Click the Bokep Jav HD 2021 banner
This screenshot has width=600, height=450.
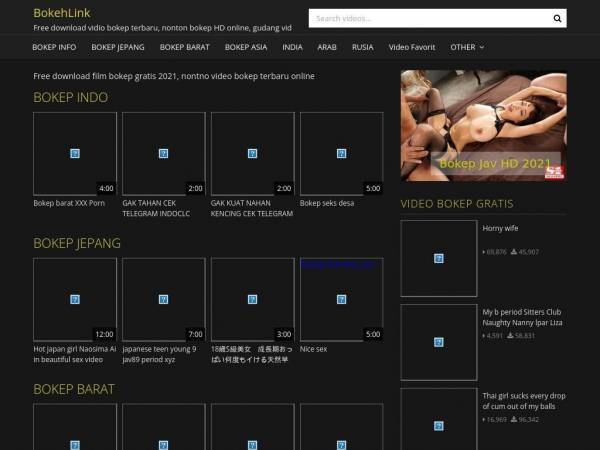tap(484, 126)
